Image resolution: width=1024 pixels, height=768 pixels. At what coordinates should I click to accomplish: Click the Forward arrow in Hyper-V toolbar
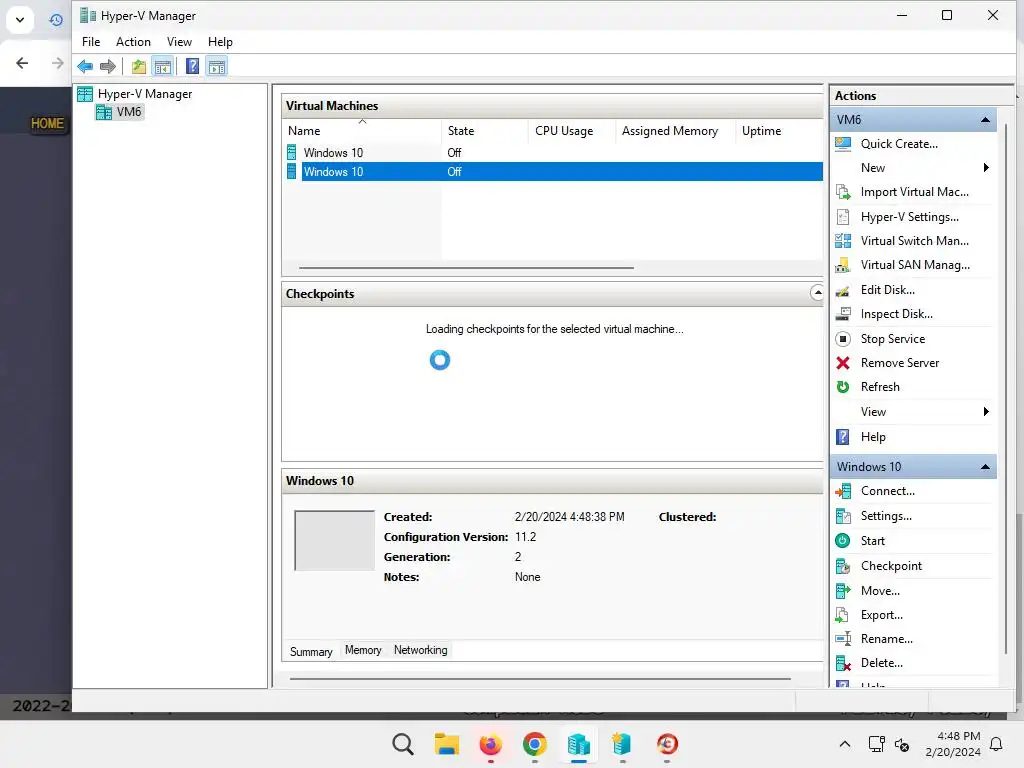coord(108,66)
